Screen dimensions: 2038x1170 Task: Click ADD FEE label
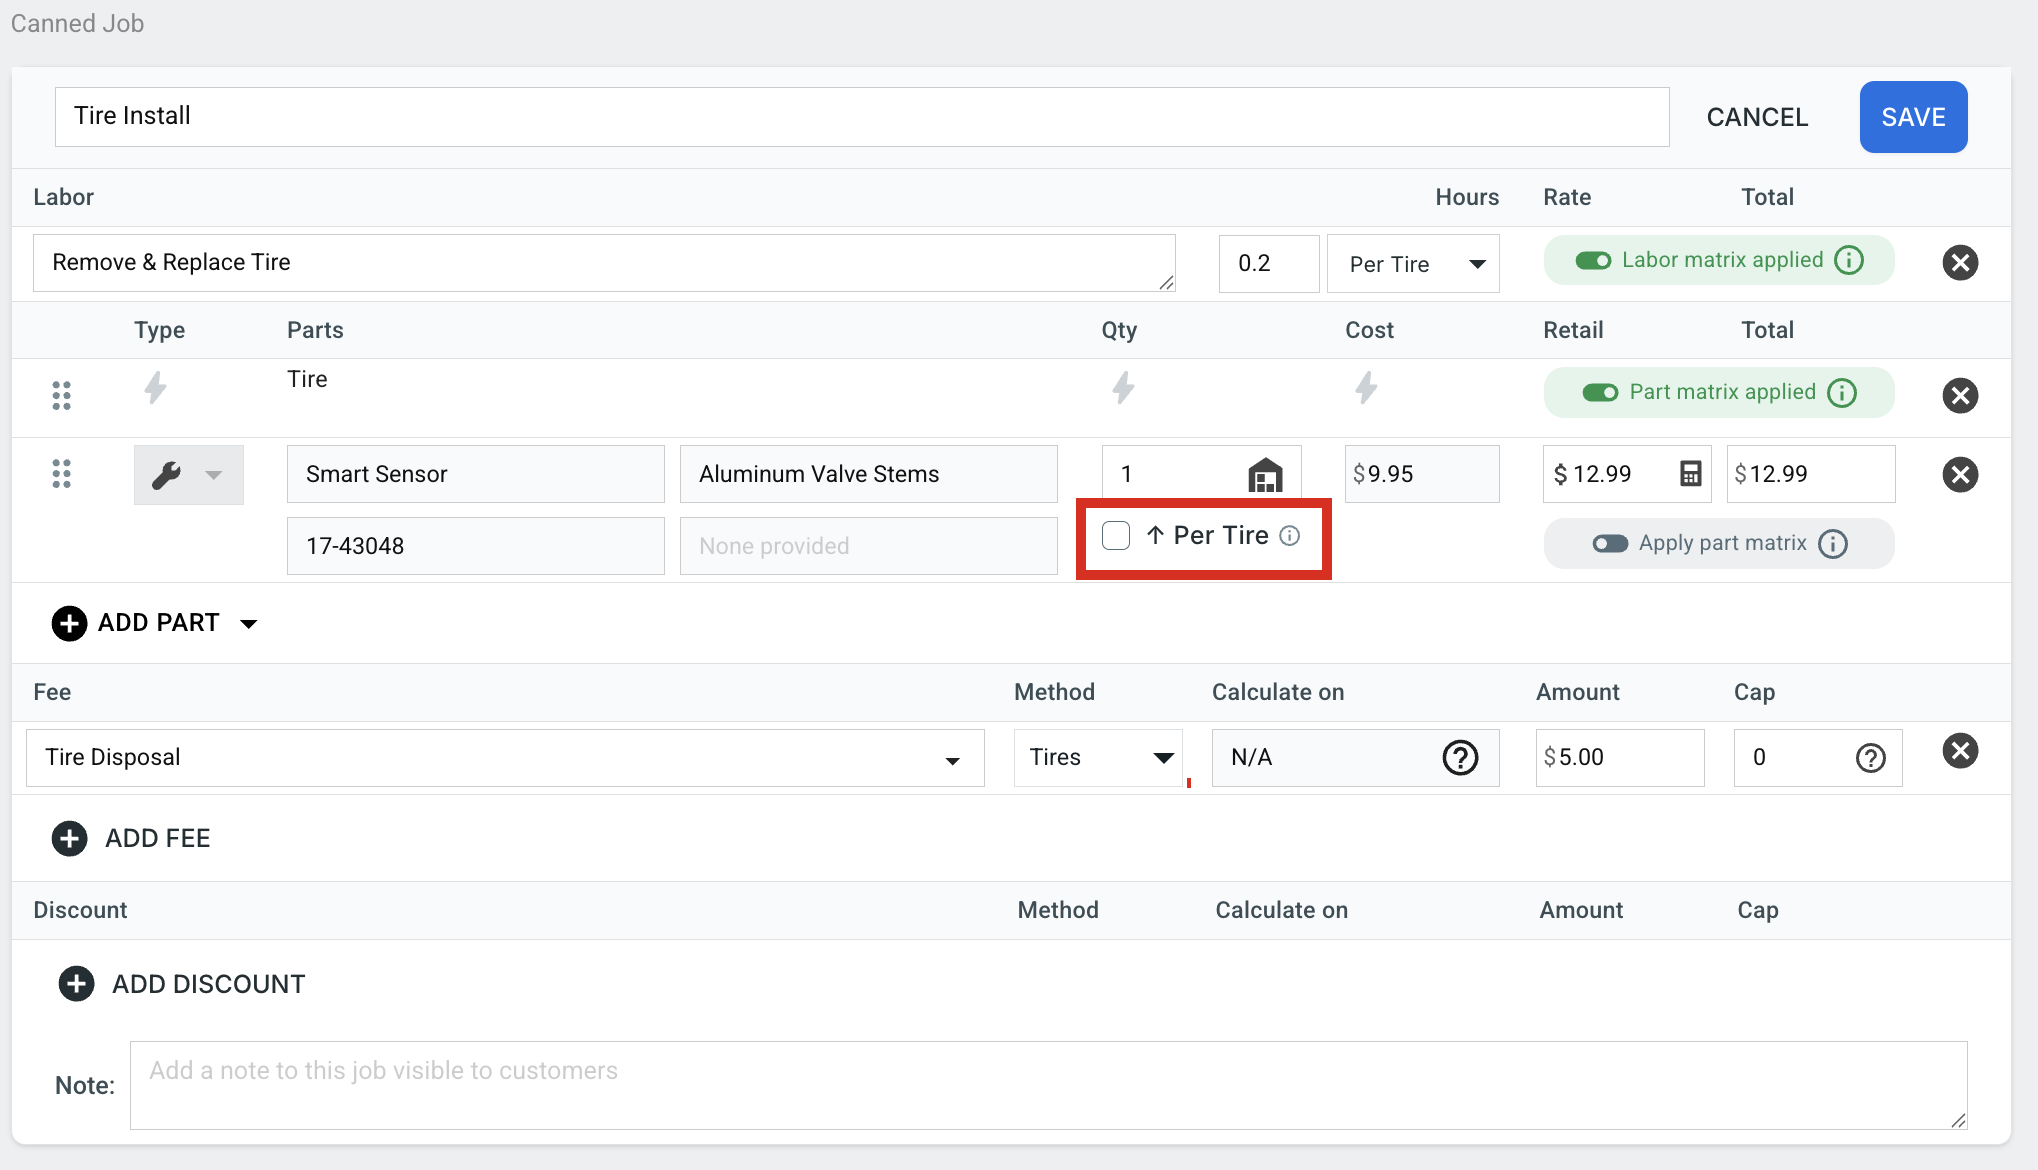coord(158,838)
